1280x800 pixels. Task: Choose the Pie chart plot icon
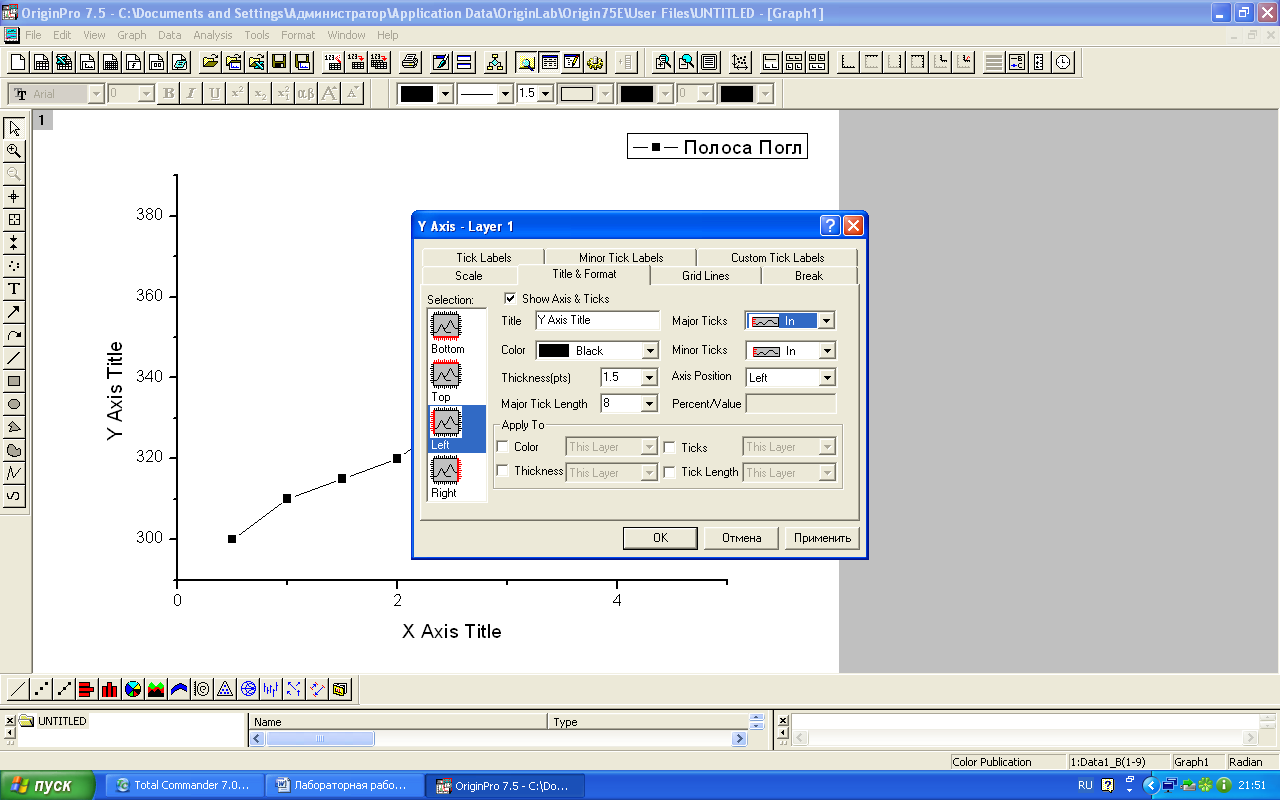[x=133, y=689]
